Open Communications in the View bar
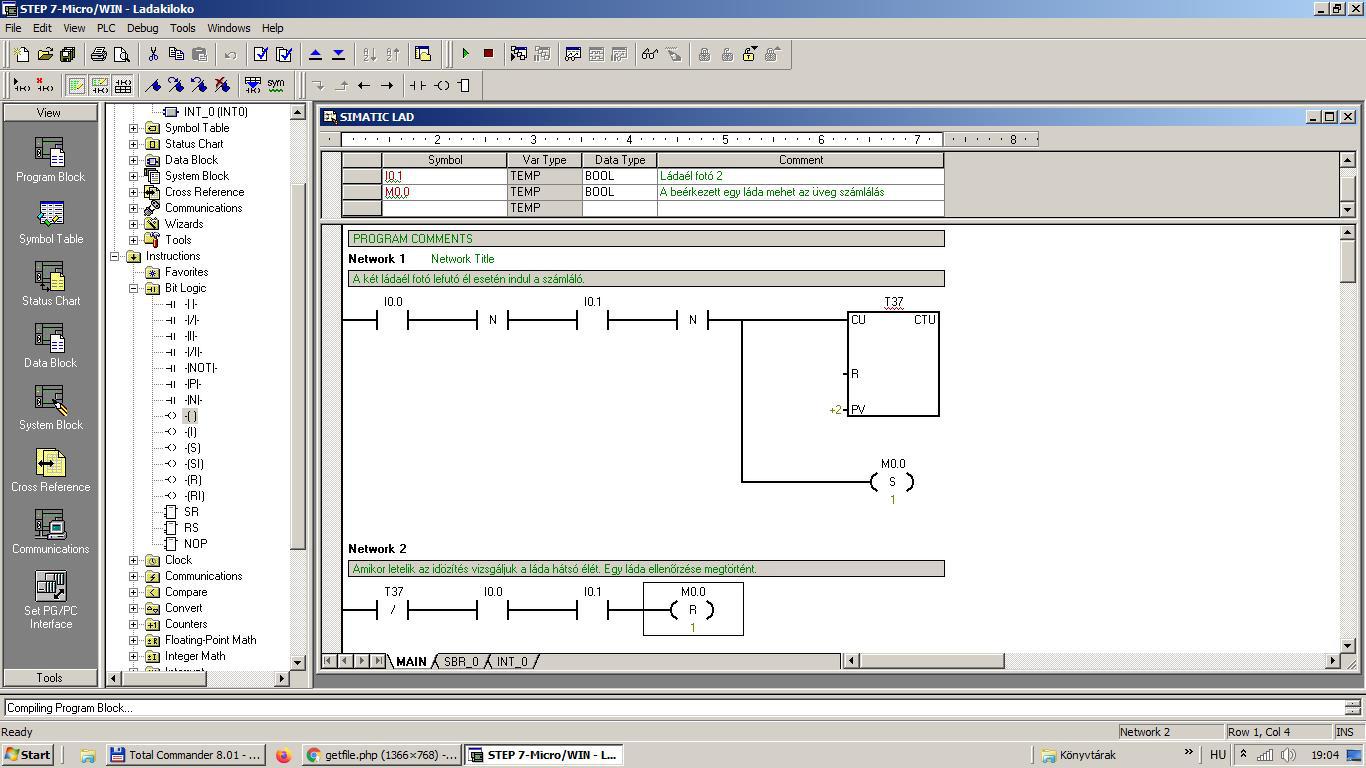The image size is (1366, 768). 50,532
